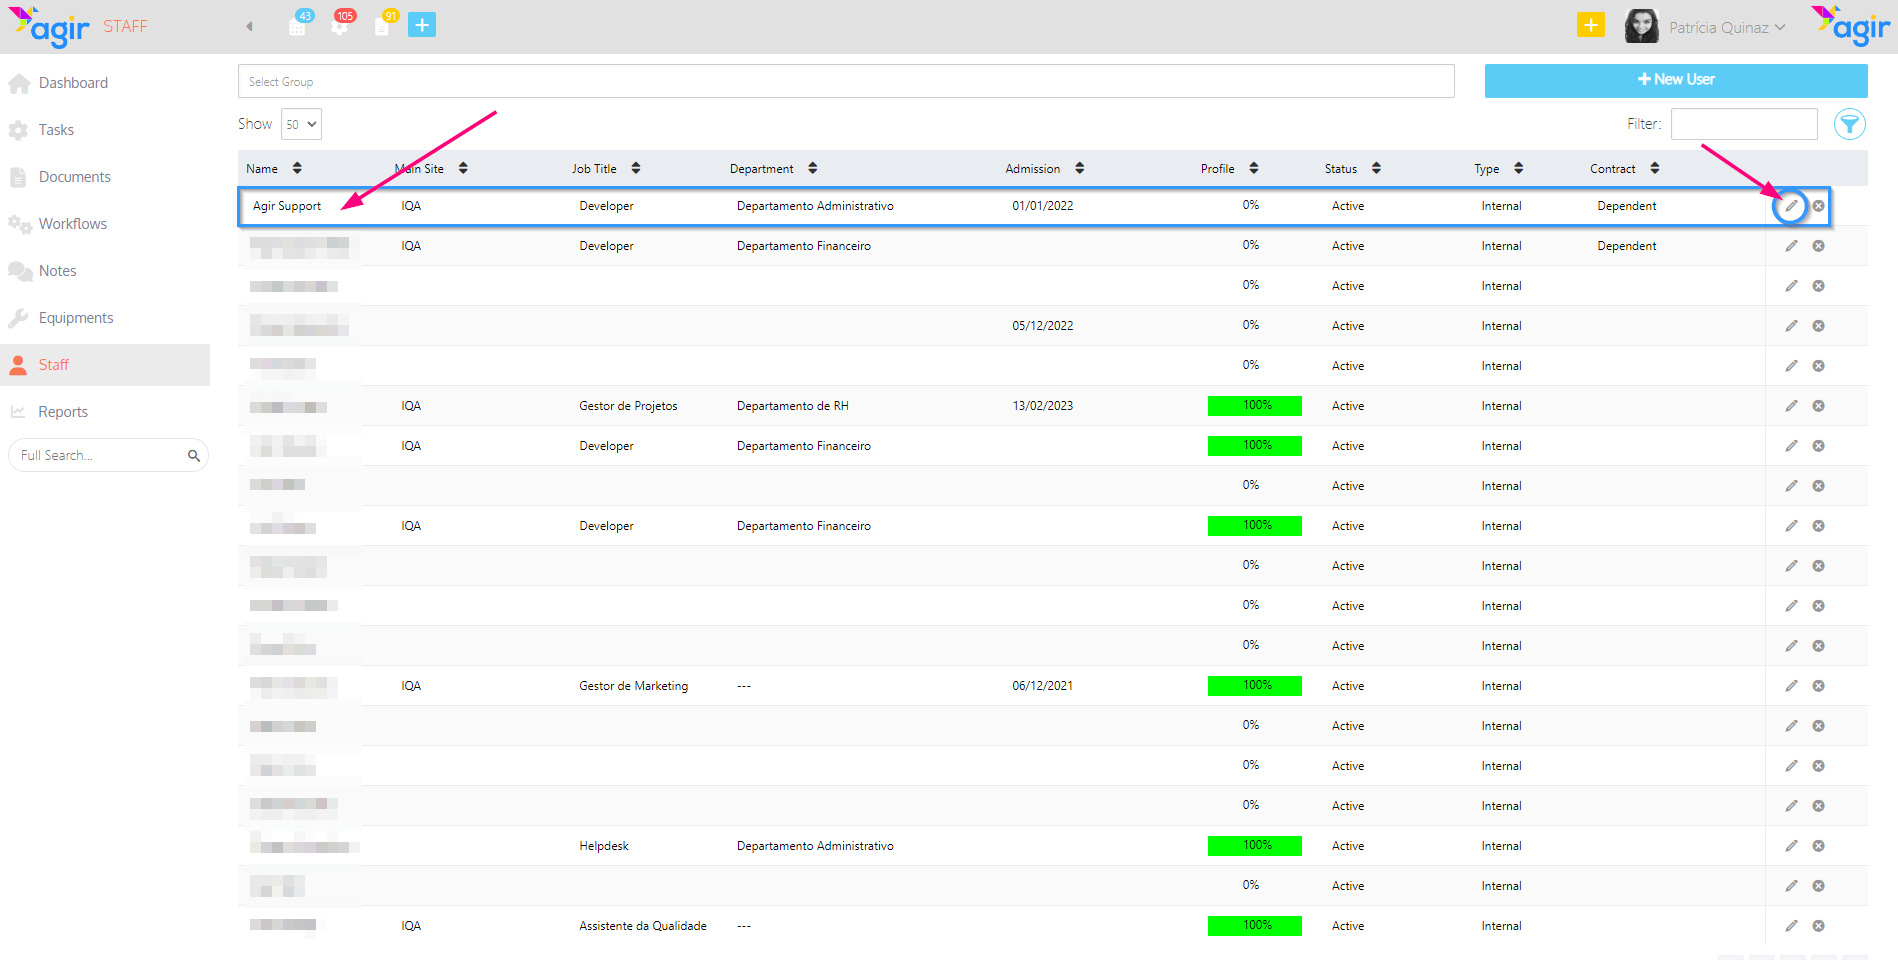The image size is (1898, 960).
Task: Click the 13/02/2023 admission date
Action: tap(1043, 406)
